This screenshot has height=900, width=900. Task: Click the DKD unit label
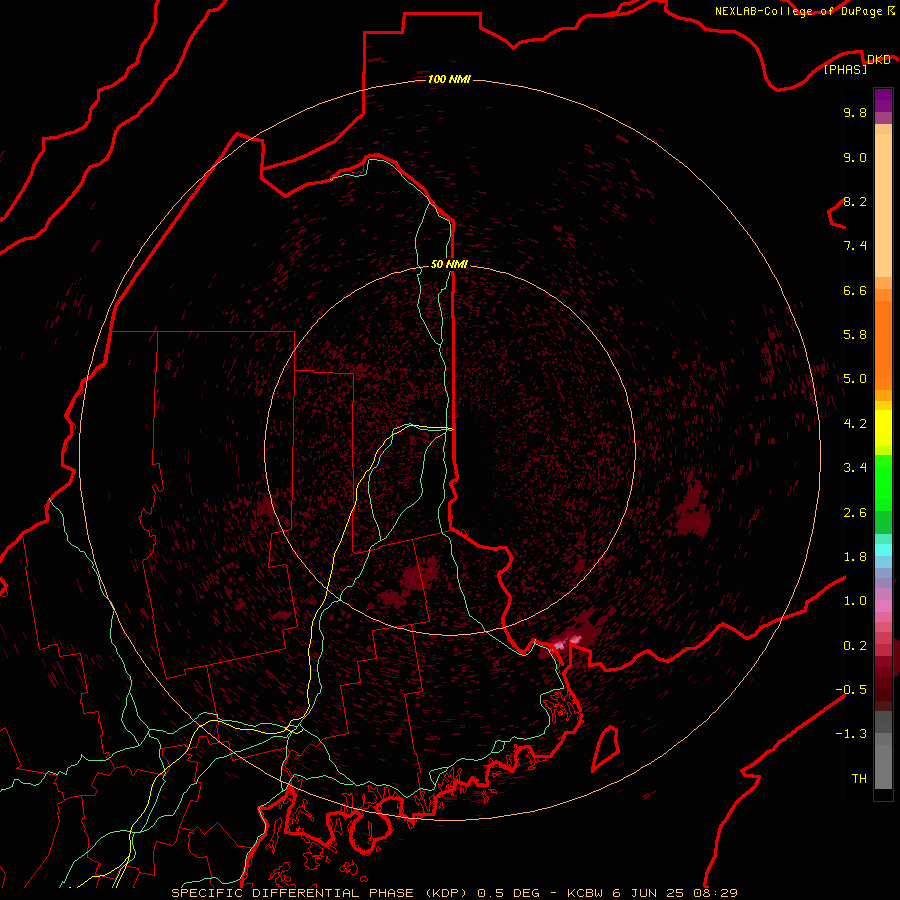878,59
